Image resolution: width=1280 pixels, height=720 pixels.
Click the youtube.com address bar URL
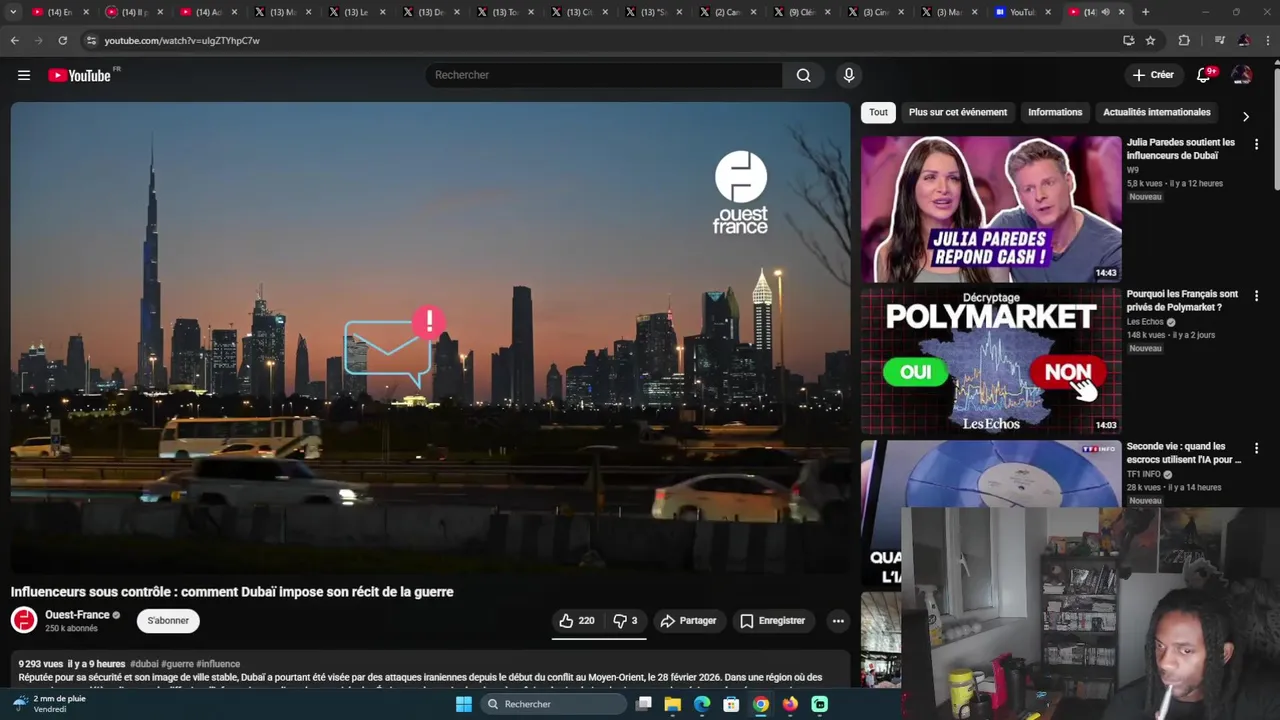pyautogui.click(x=182, y=41)
